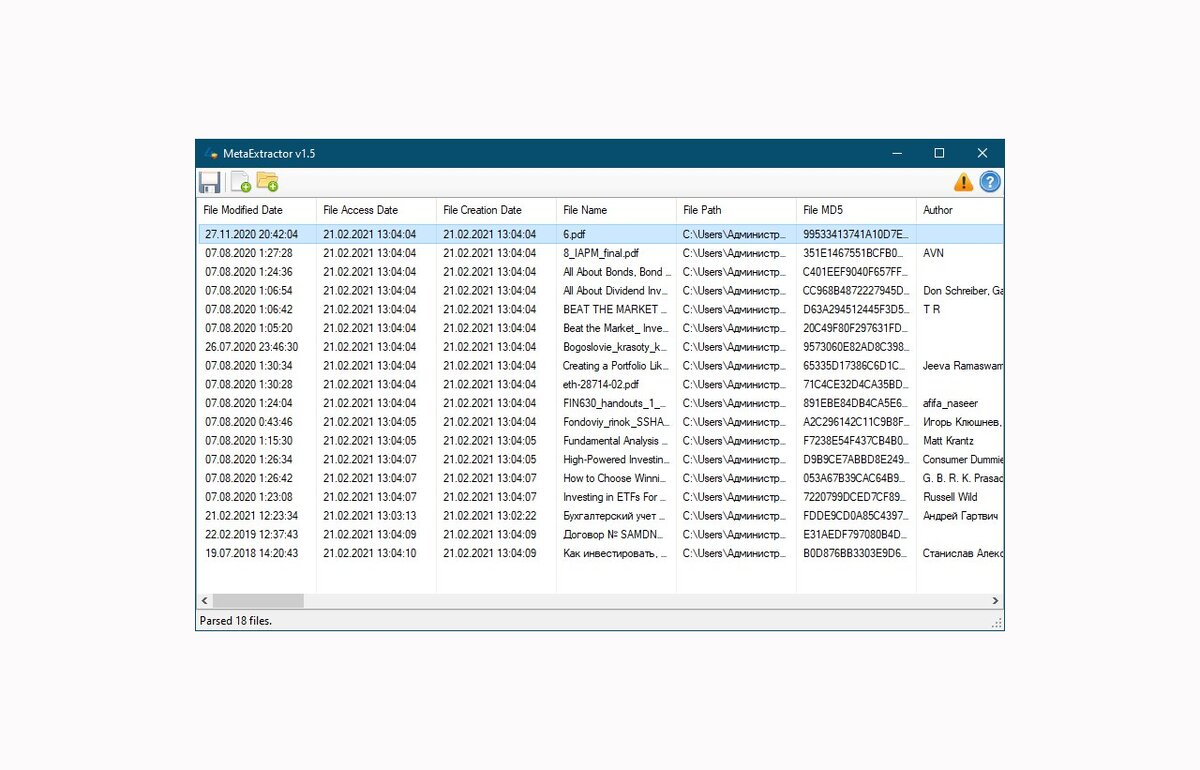
Task: Click modified date 22.02.2019 12:37:43
Action: click(x=251, y=534)
